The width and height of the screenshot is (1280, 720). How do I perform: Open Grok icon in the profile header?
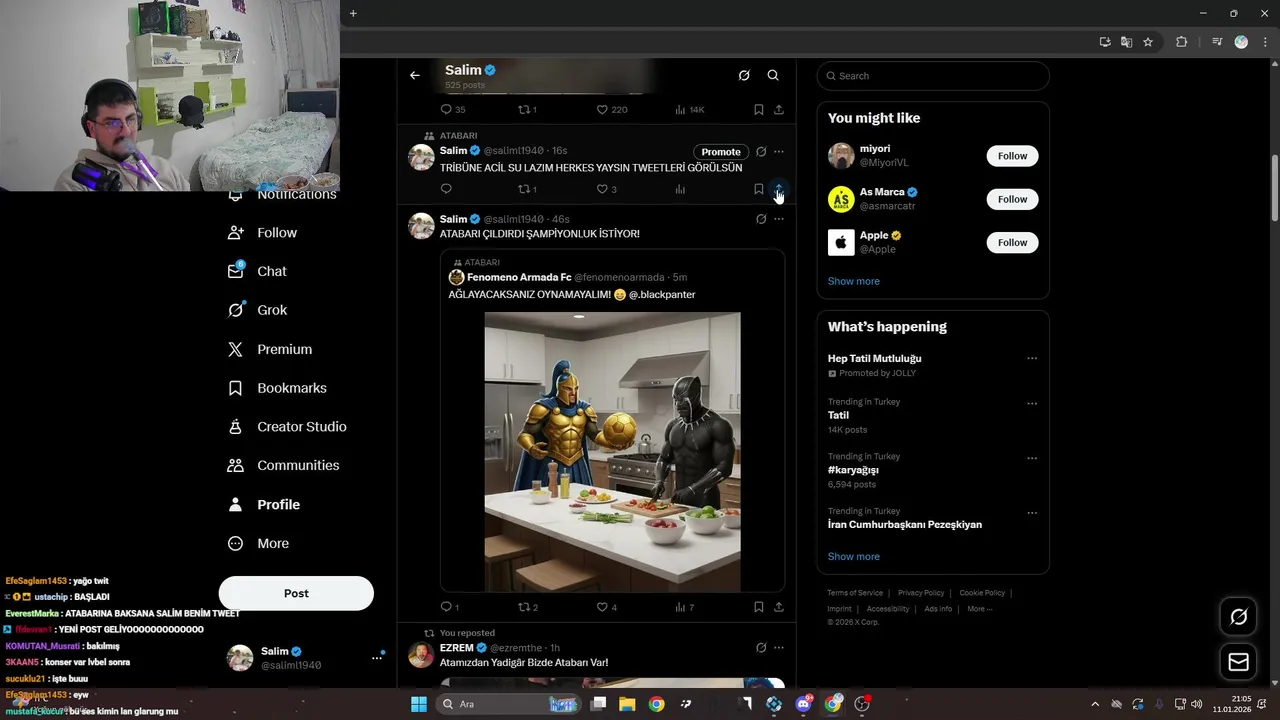[744, 75]
